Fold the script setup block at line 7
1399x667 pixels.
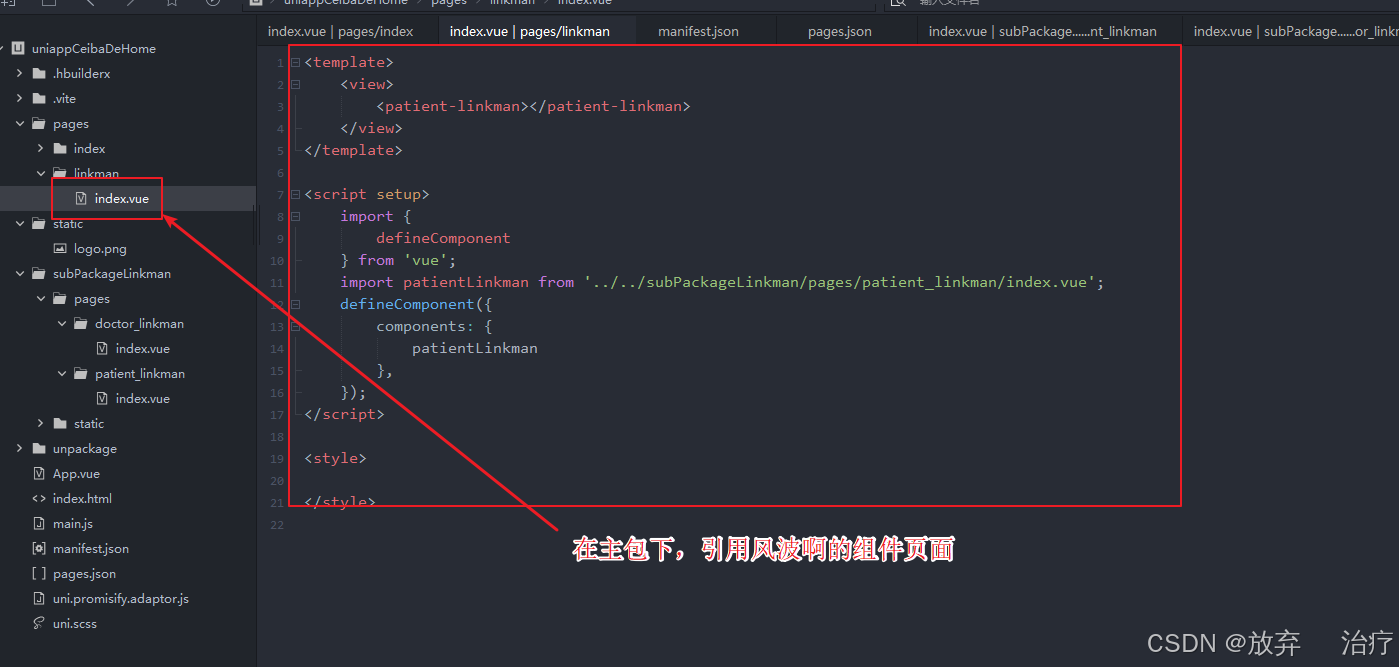point(295,194)
